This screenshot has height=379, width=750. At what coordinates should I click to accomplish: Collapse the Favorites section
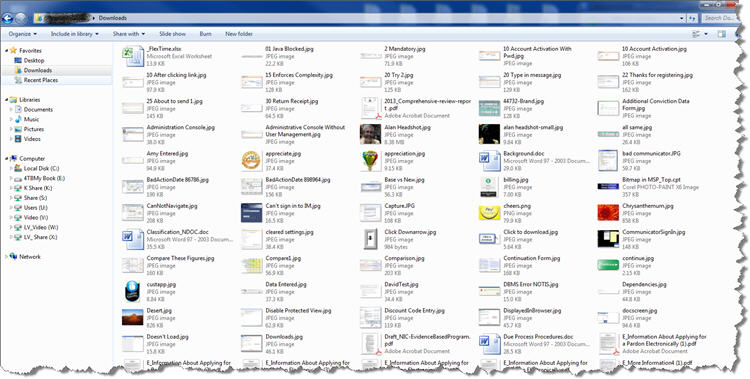(6, 50)
